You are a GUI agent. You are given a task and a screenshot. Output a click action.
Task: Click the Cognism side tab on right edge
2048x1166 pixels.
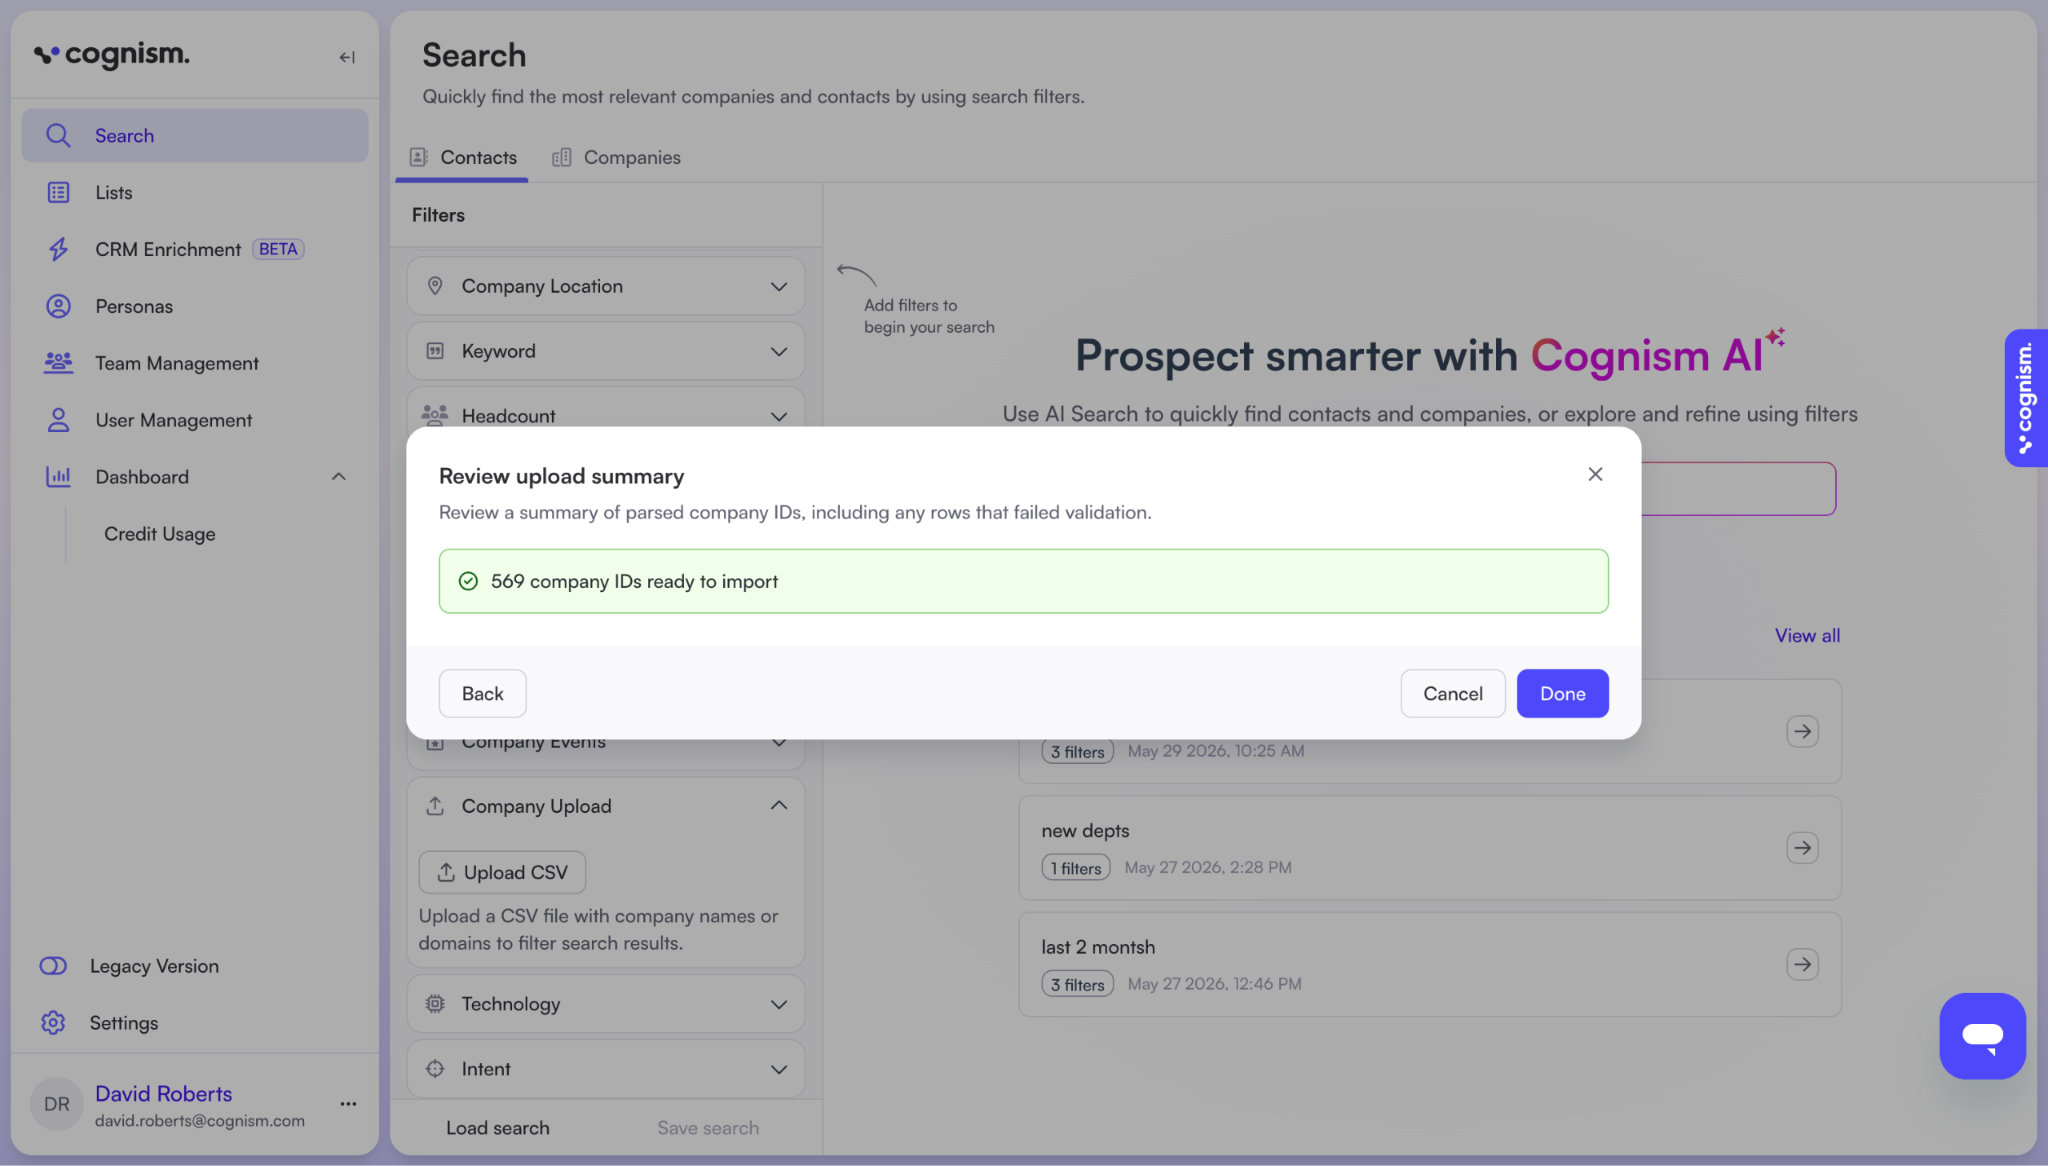tap(2026, 397)
